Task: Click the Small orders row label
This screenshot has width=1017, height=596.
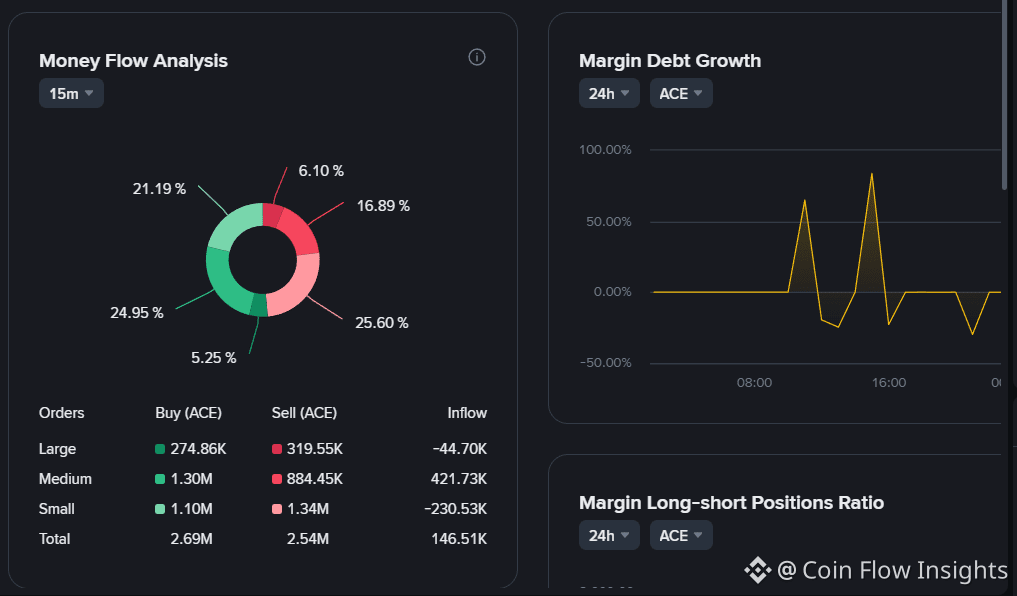Action: [x=56, y=509]
